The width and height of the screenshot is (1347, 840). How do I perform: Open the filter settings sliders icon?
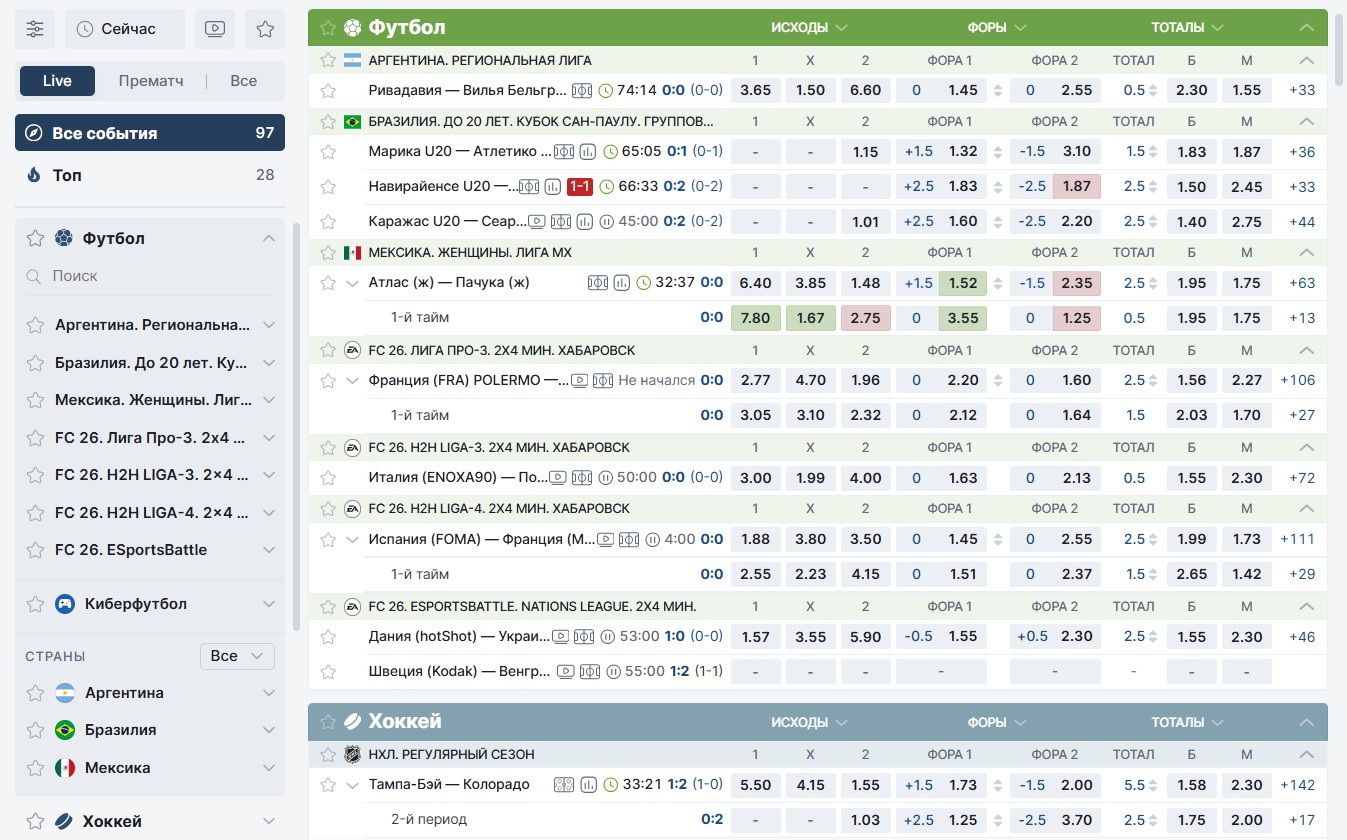coord(36,29)
